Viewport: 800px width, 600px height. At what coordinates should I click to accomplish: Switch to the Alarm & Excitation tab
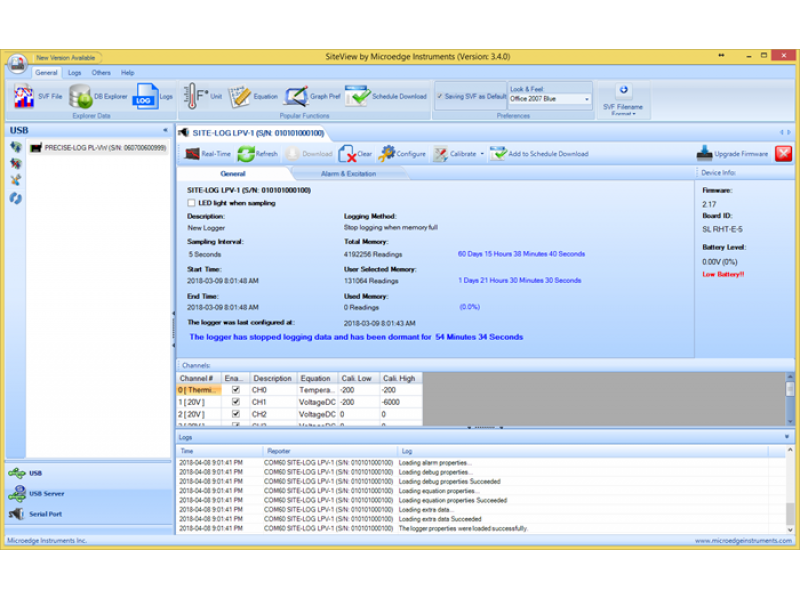pos(348,174)
